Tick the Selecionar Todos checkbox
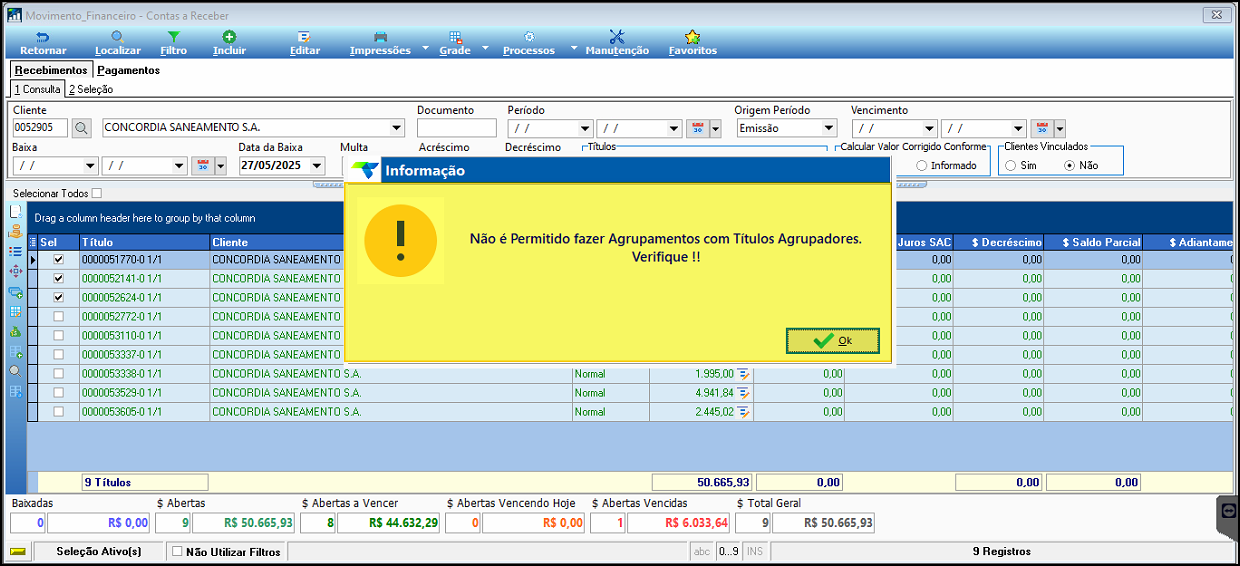Image resolution: width=1240 pixels, height=566 pixels. point(97,193)
